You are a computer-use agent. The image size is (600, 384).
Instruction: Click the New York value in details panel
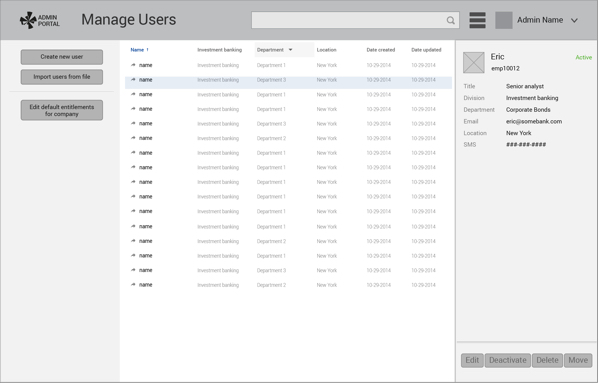coord(518,133)
